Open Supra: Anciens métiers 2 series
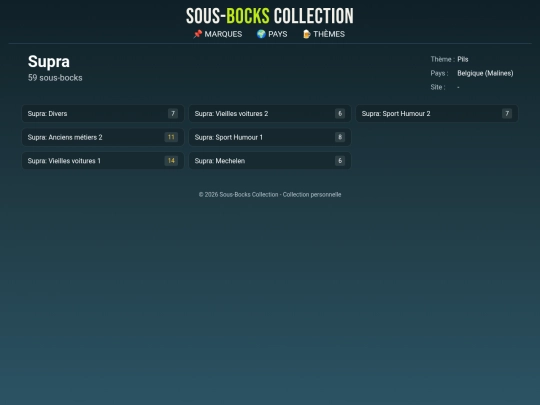The height and width of the screenshot is (405, 540). click(x=103, y=137)
